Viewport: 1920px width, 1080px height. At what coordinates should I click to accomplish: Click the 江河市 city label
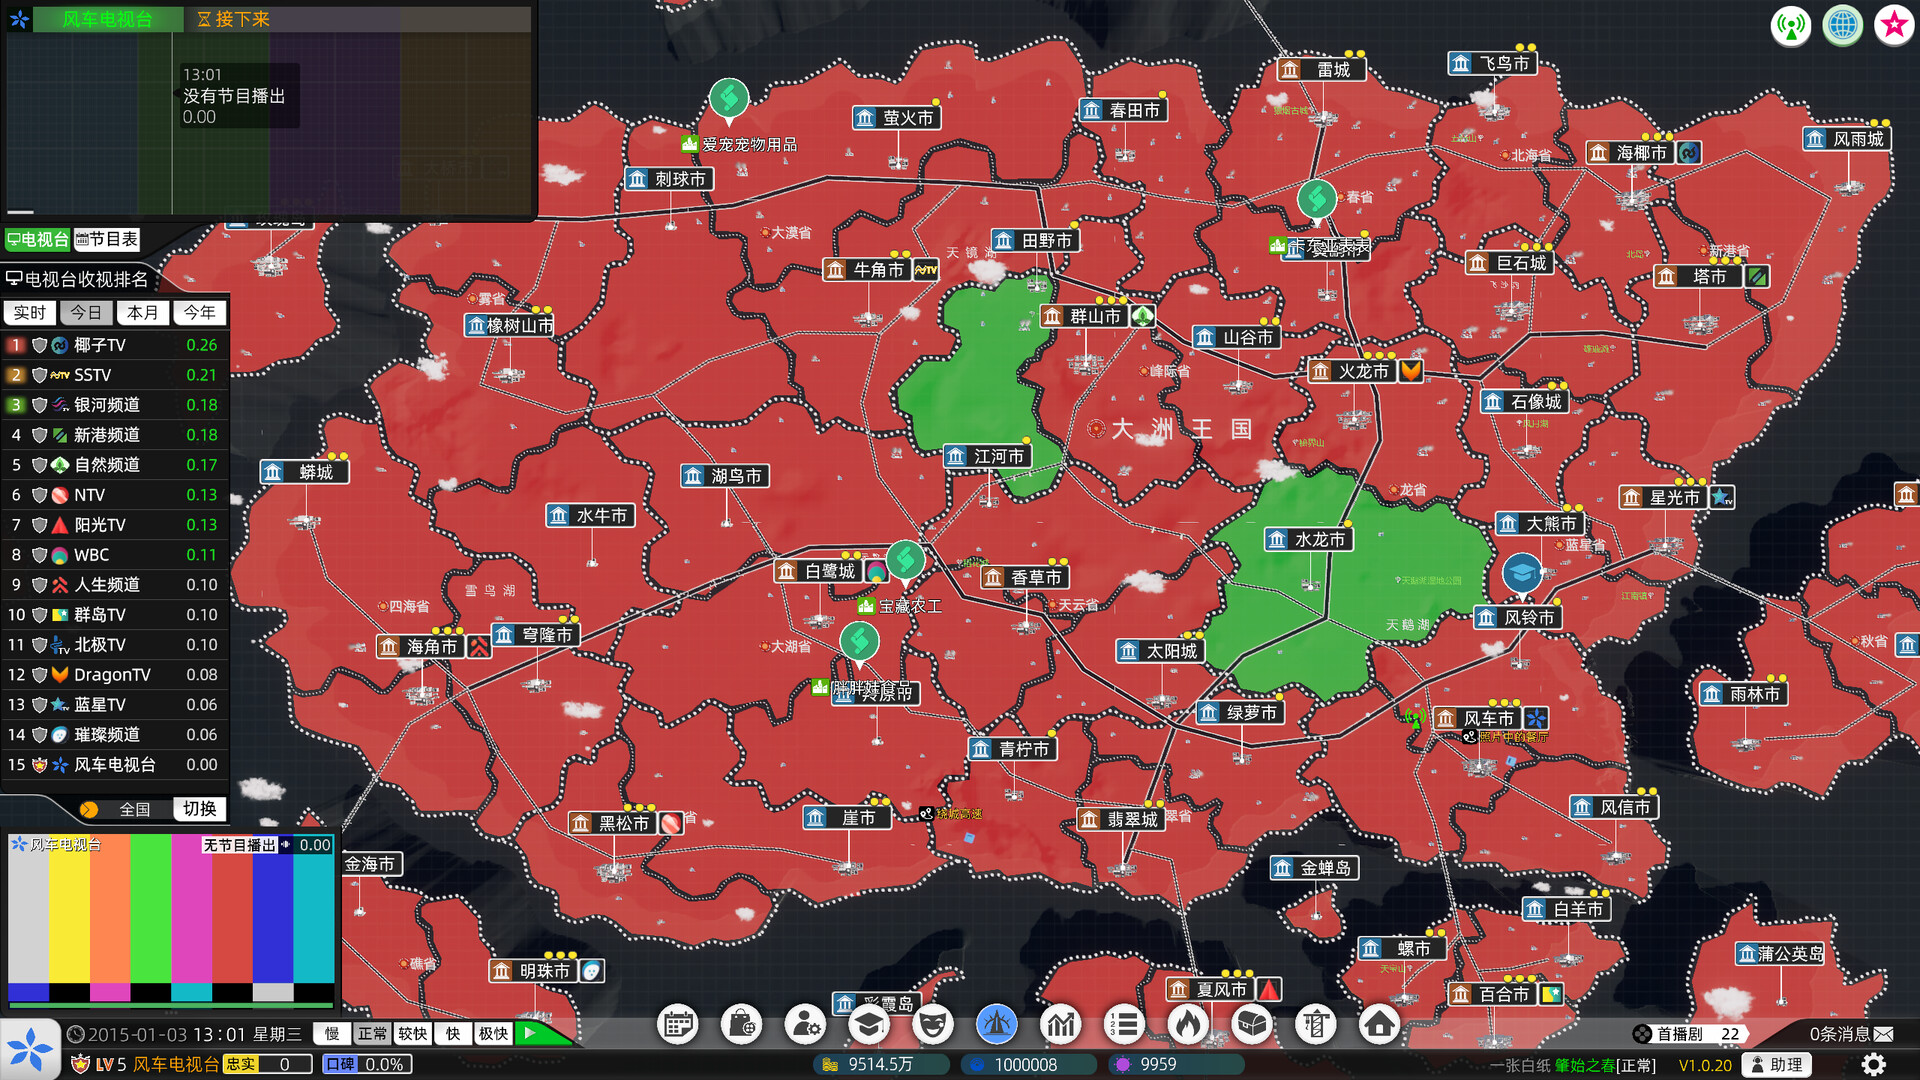(988, 456)
